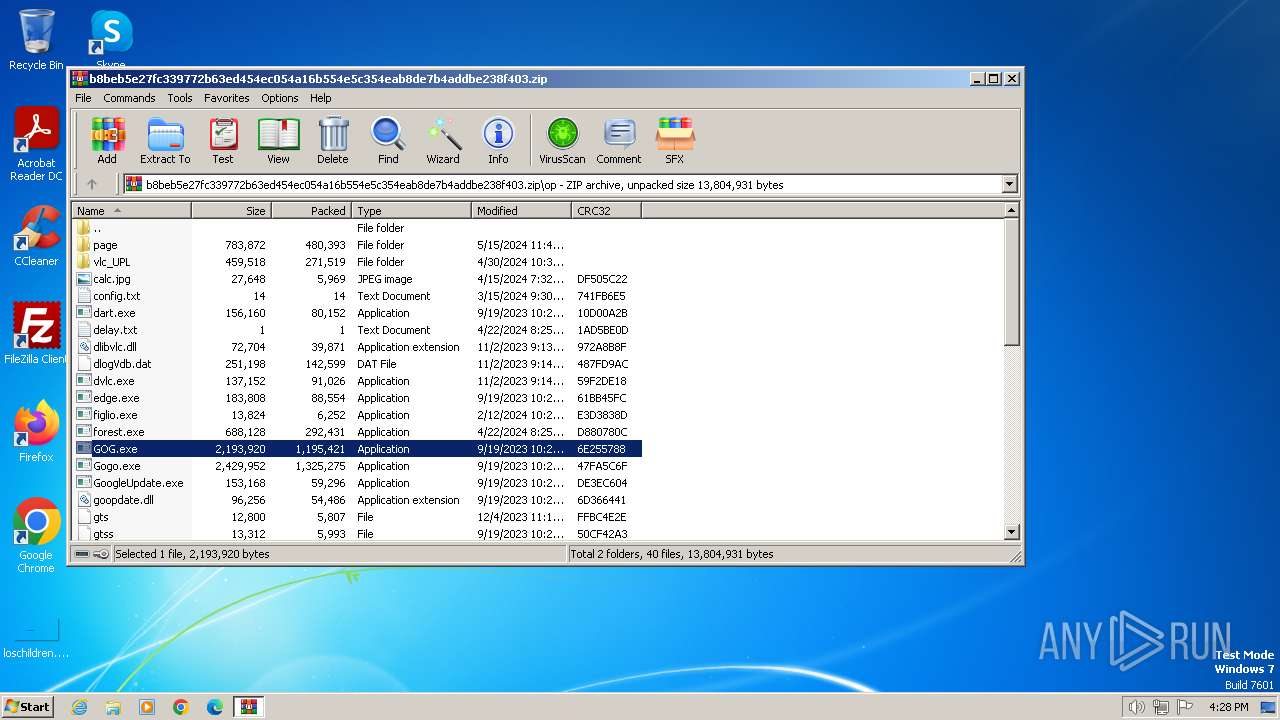Click file list scroll down arrow
The height and width of the screenshot is (720, 1280).
tap(1011, 532)
